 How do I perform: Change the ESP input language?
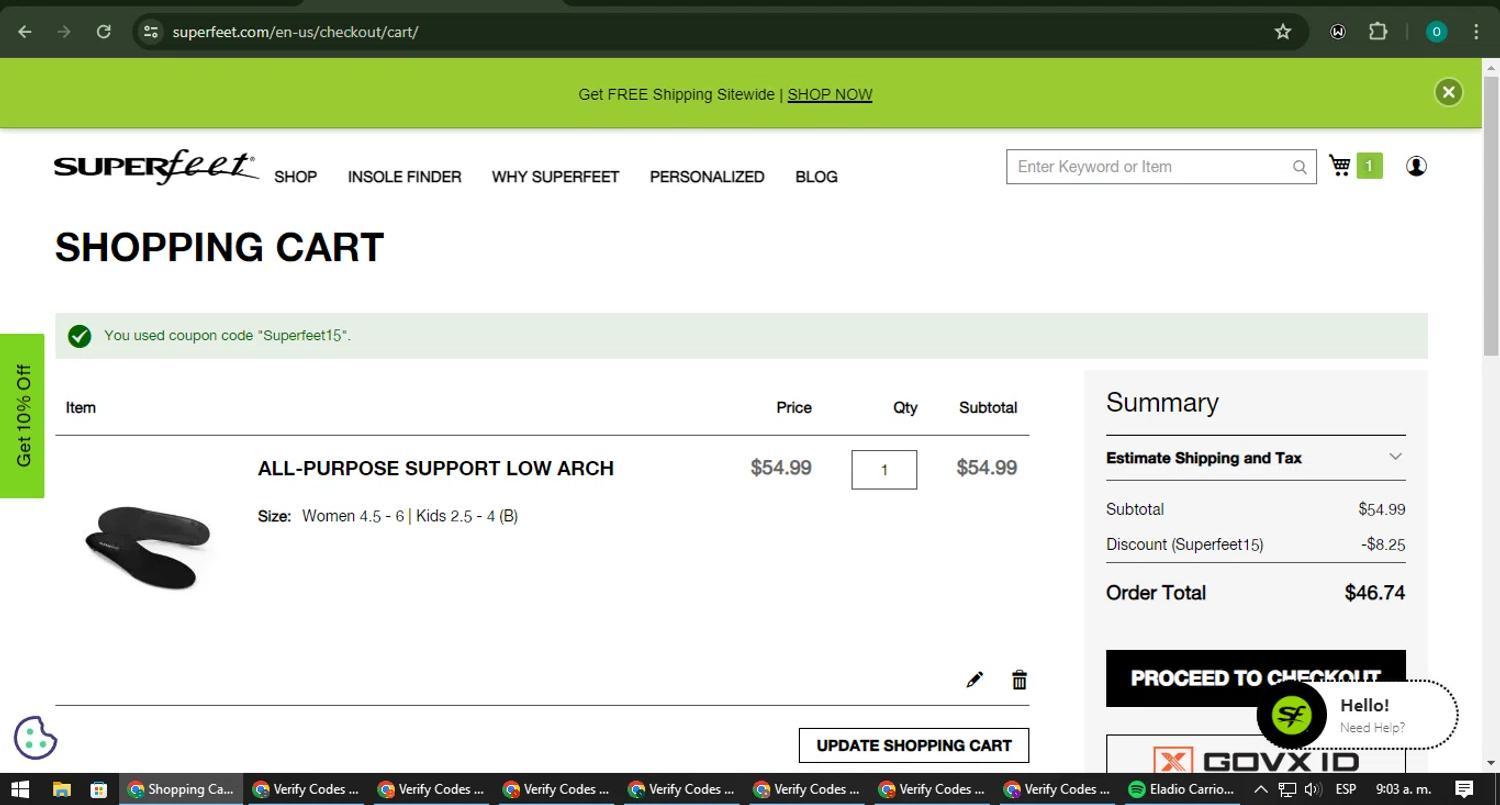(x=1345, y=789)
